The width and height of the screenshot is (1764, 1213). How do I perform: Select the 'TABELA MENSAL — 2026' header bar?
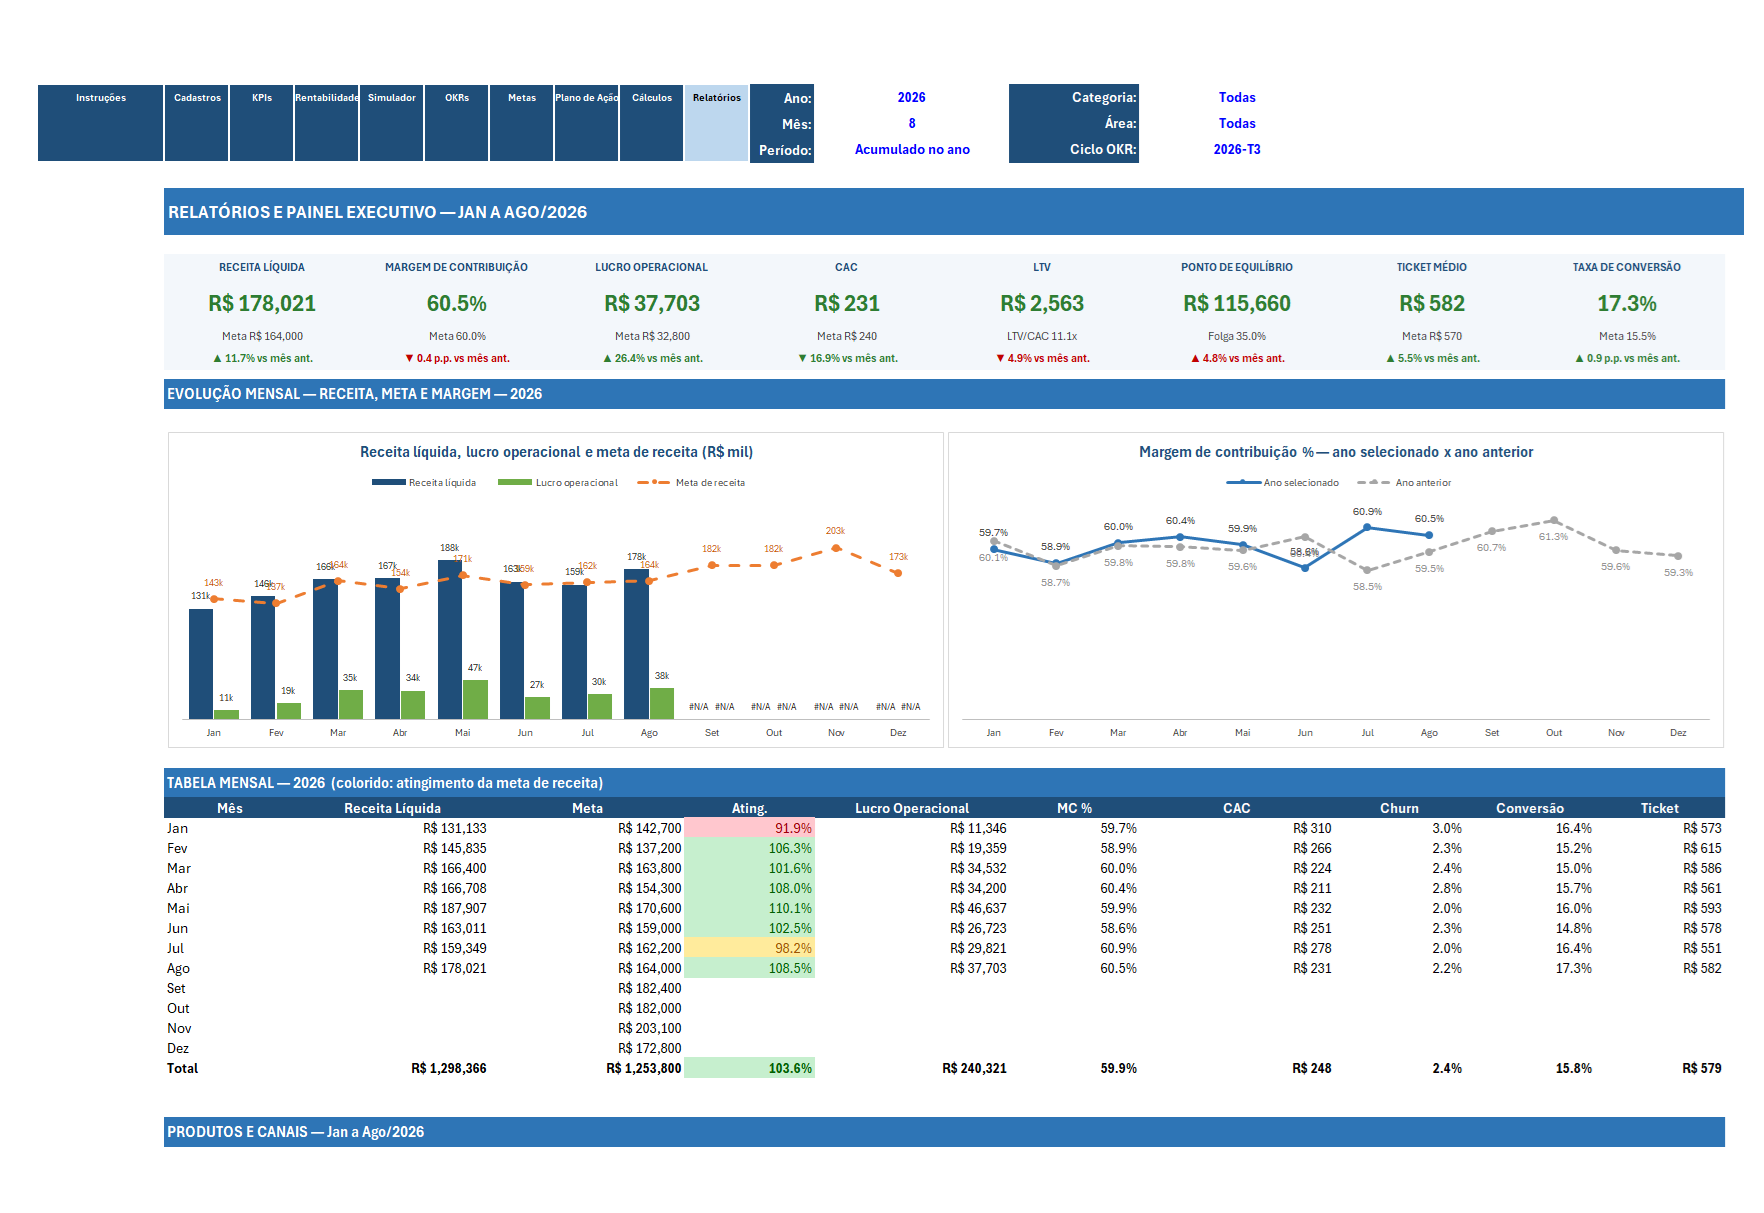pyautogui.click(x=944, y=783)
